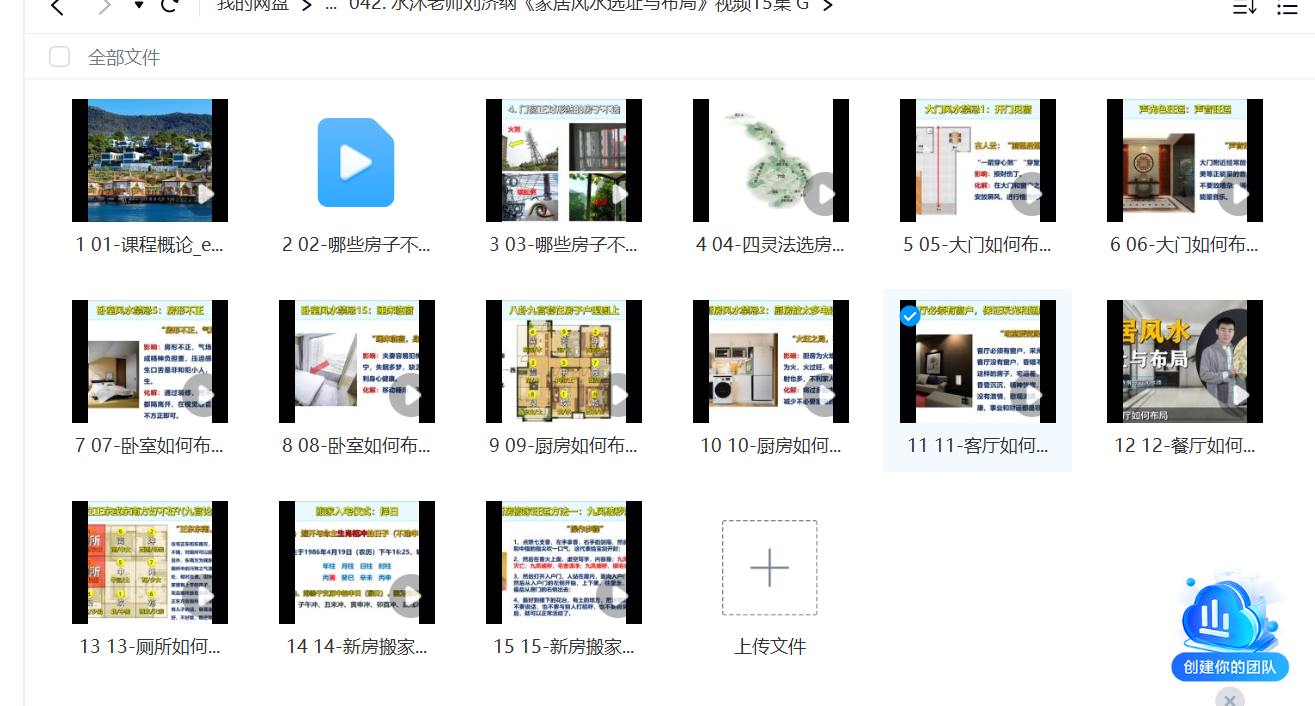Refresh the file list

point(170,6)
